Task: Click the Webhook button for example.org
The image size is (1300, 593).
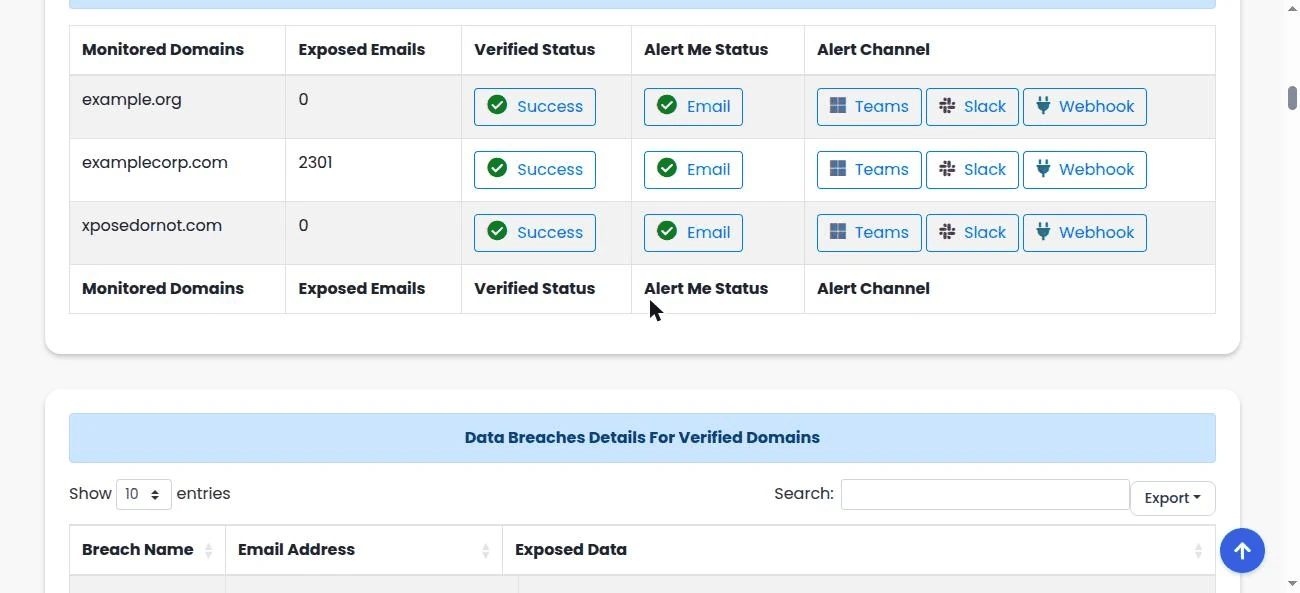Action: click(x=1085, y=107)
